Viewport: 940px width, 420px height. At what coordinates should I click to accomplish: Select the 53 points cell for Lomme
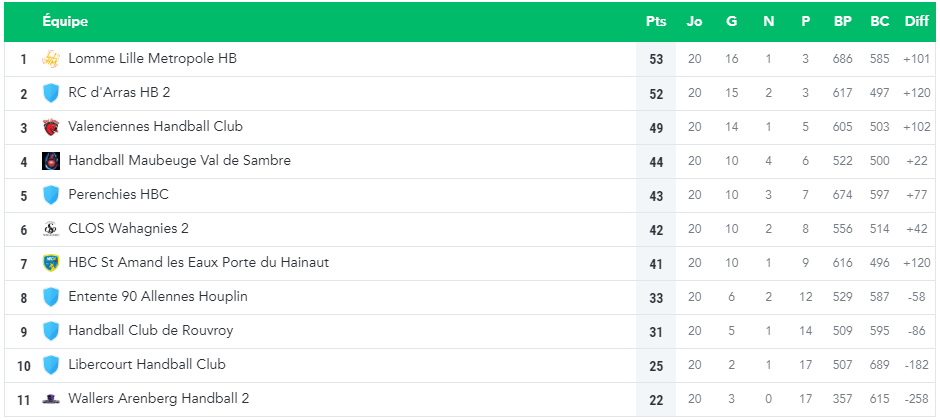pyautogui.click(x=656, y=59)
